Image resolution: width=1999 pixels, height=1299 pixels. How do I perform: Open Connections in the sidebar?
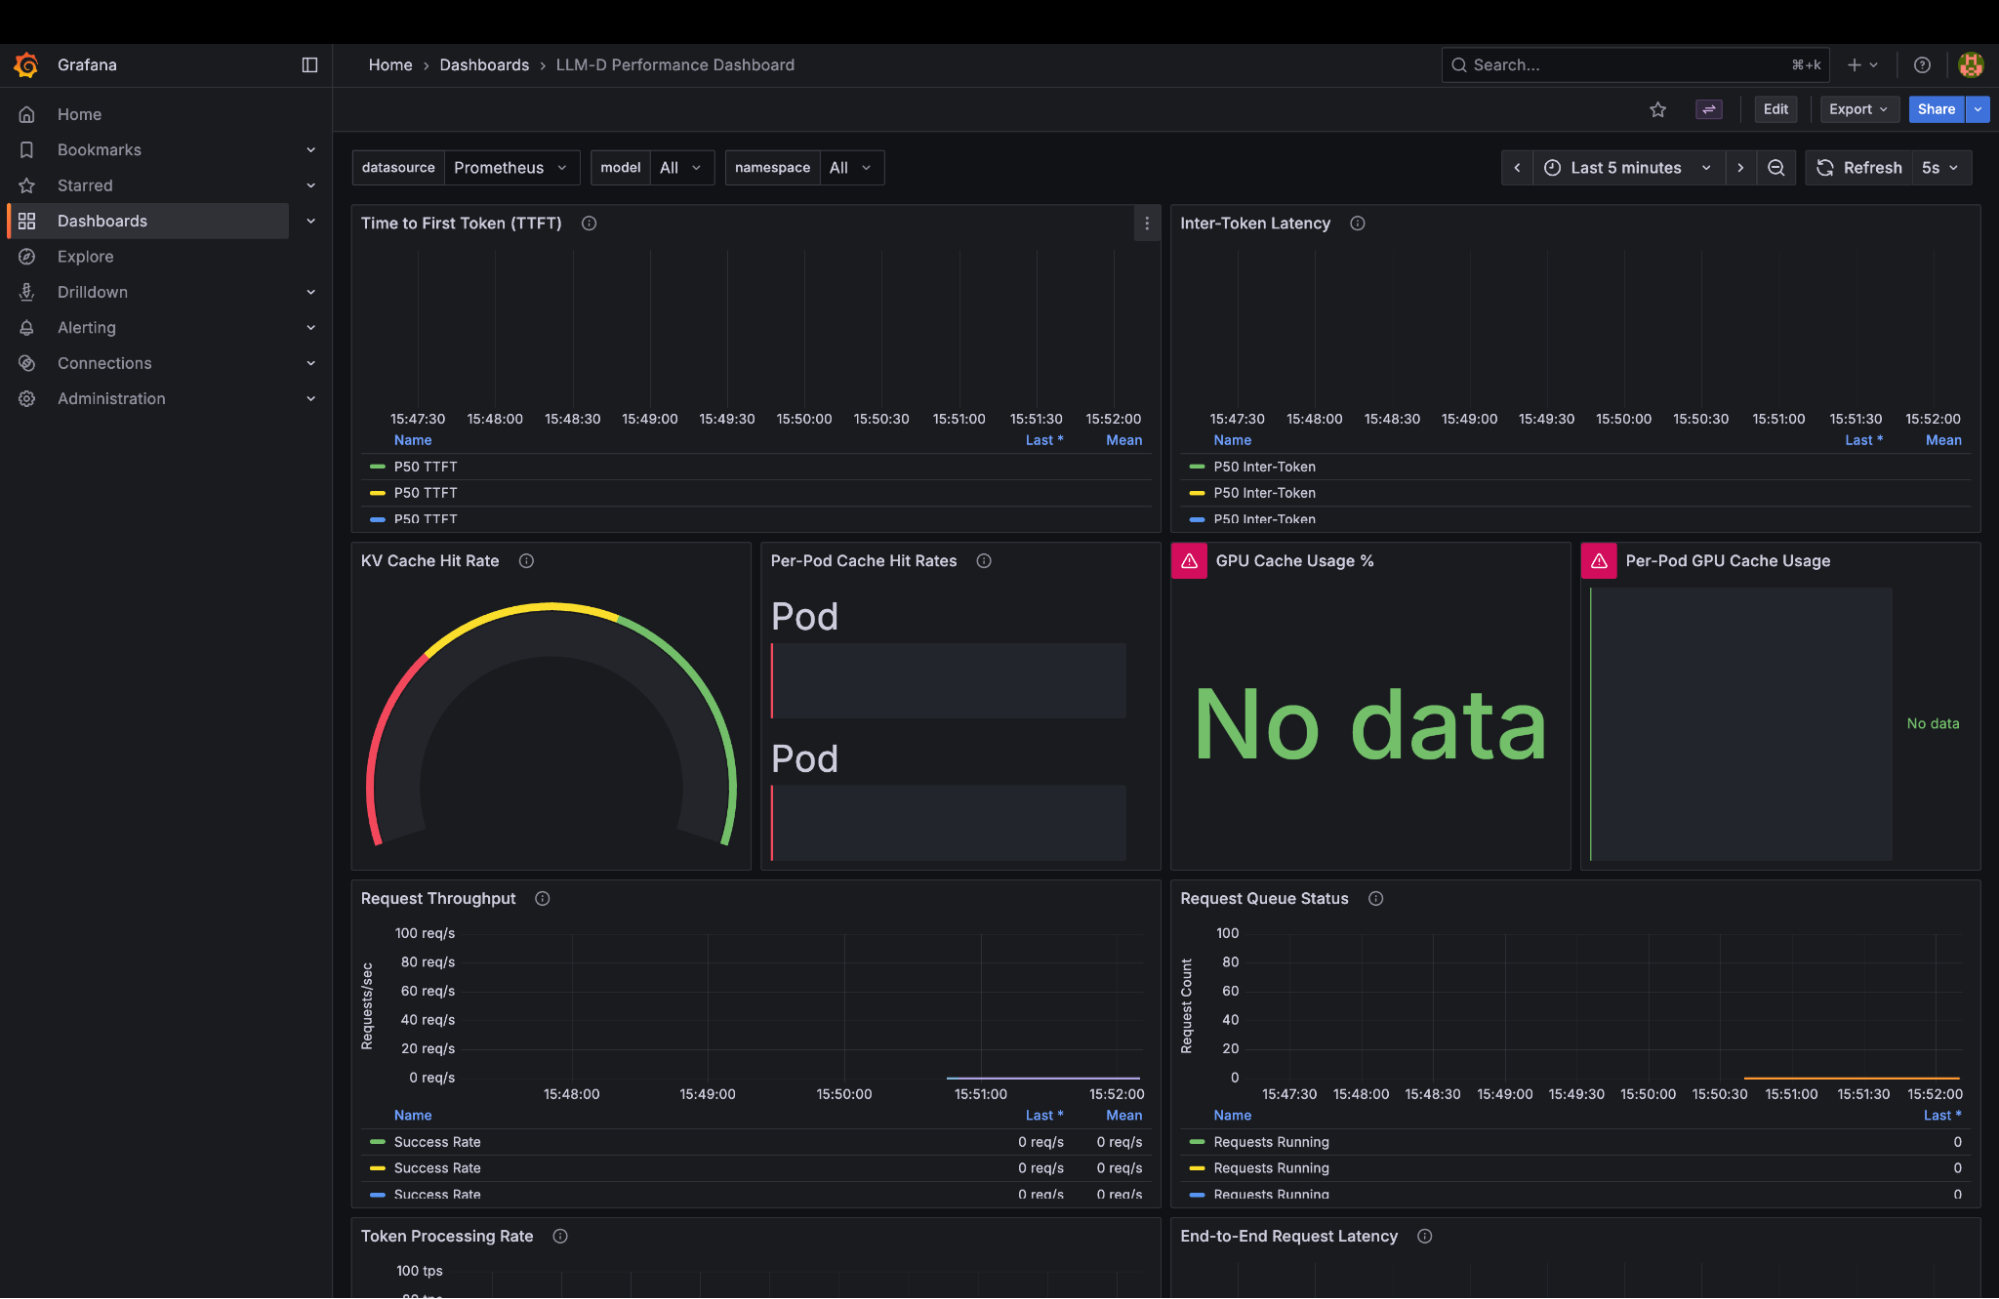coord(104,363)
